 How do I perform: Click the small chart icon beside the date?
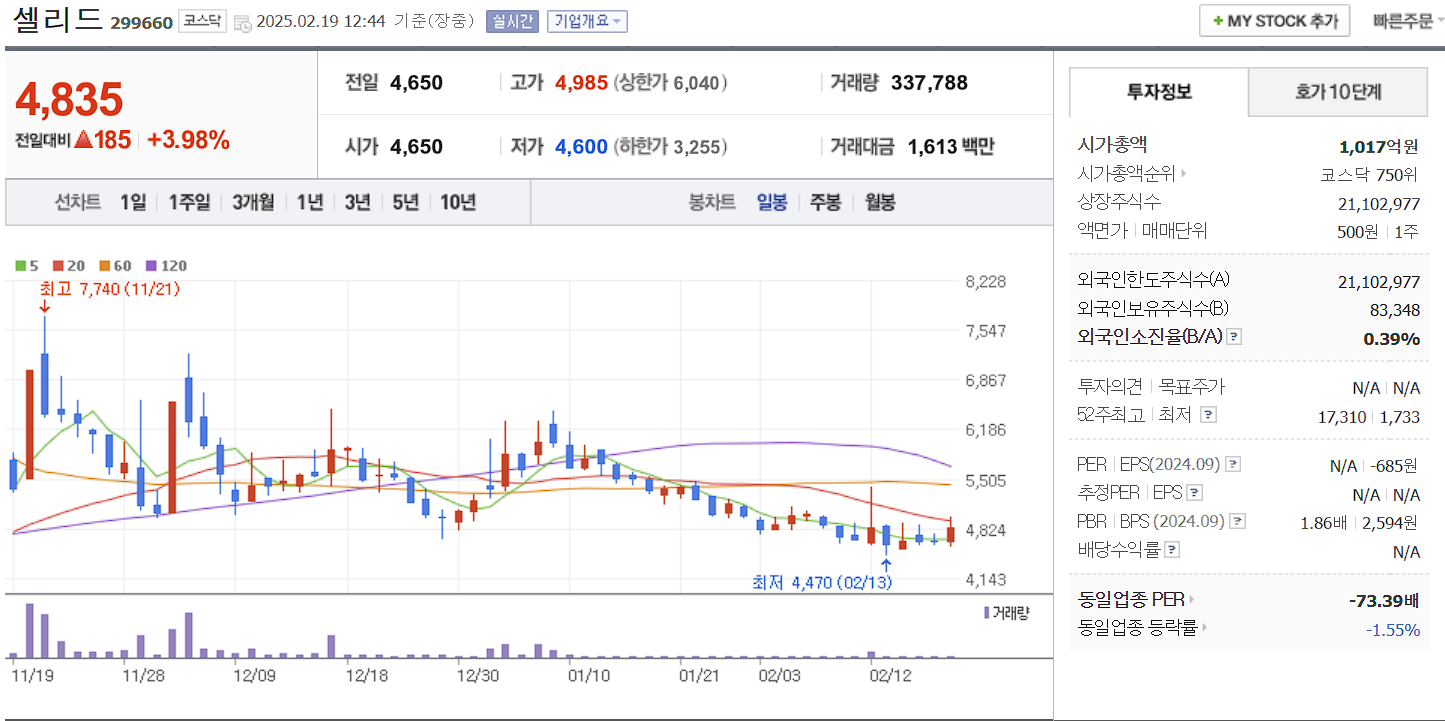pyautogui.click(x=241, y=21)
